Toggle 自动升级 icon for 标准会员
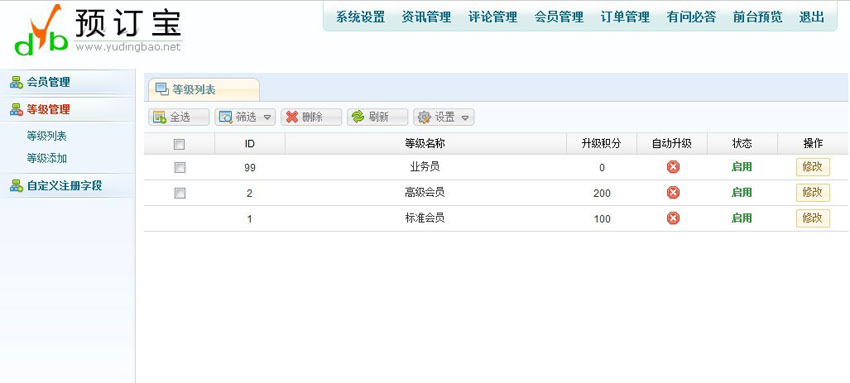This screenshot has height=383, width=850. 673,218
